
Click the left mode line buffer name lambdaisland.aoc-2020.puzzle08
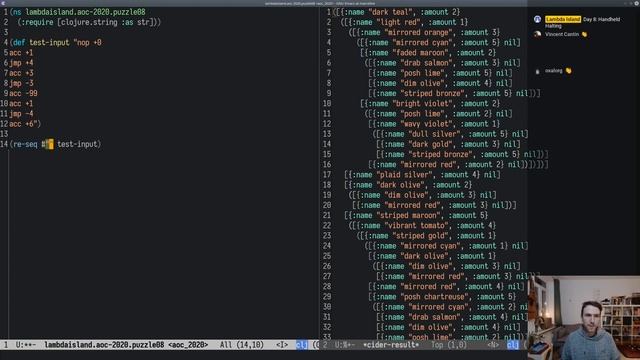click(x=104, y=345)
